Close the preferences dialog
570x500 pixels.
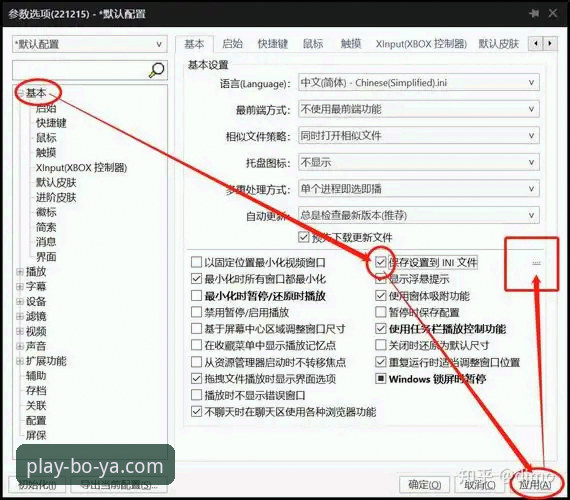click(x=553, y=13)
